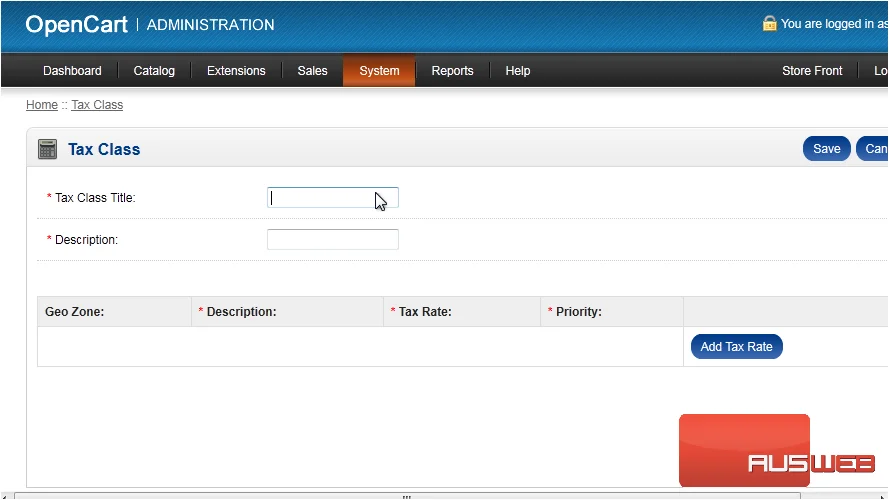Follow the Home breadcrumb link
This screenshot has height=500, width=889.
(x=42, y=105)
